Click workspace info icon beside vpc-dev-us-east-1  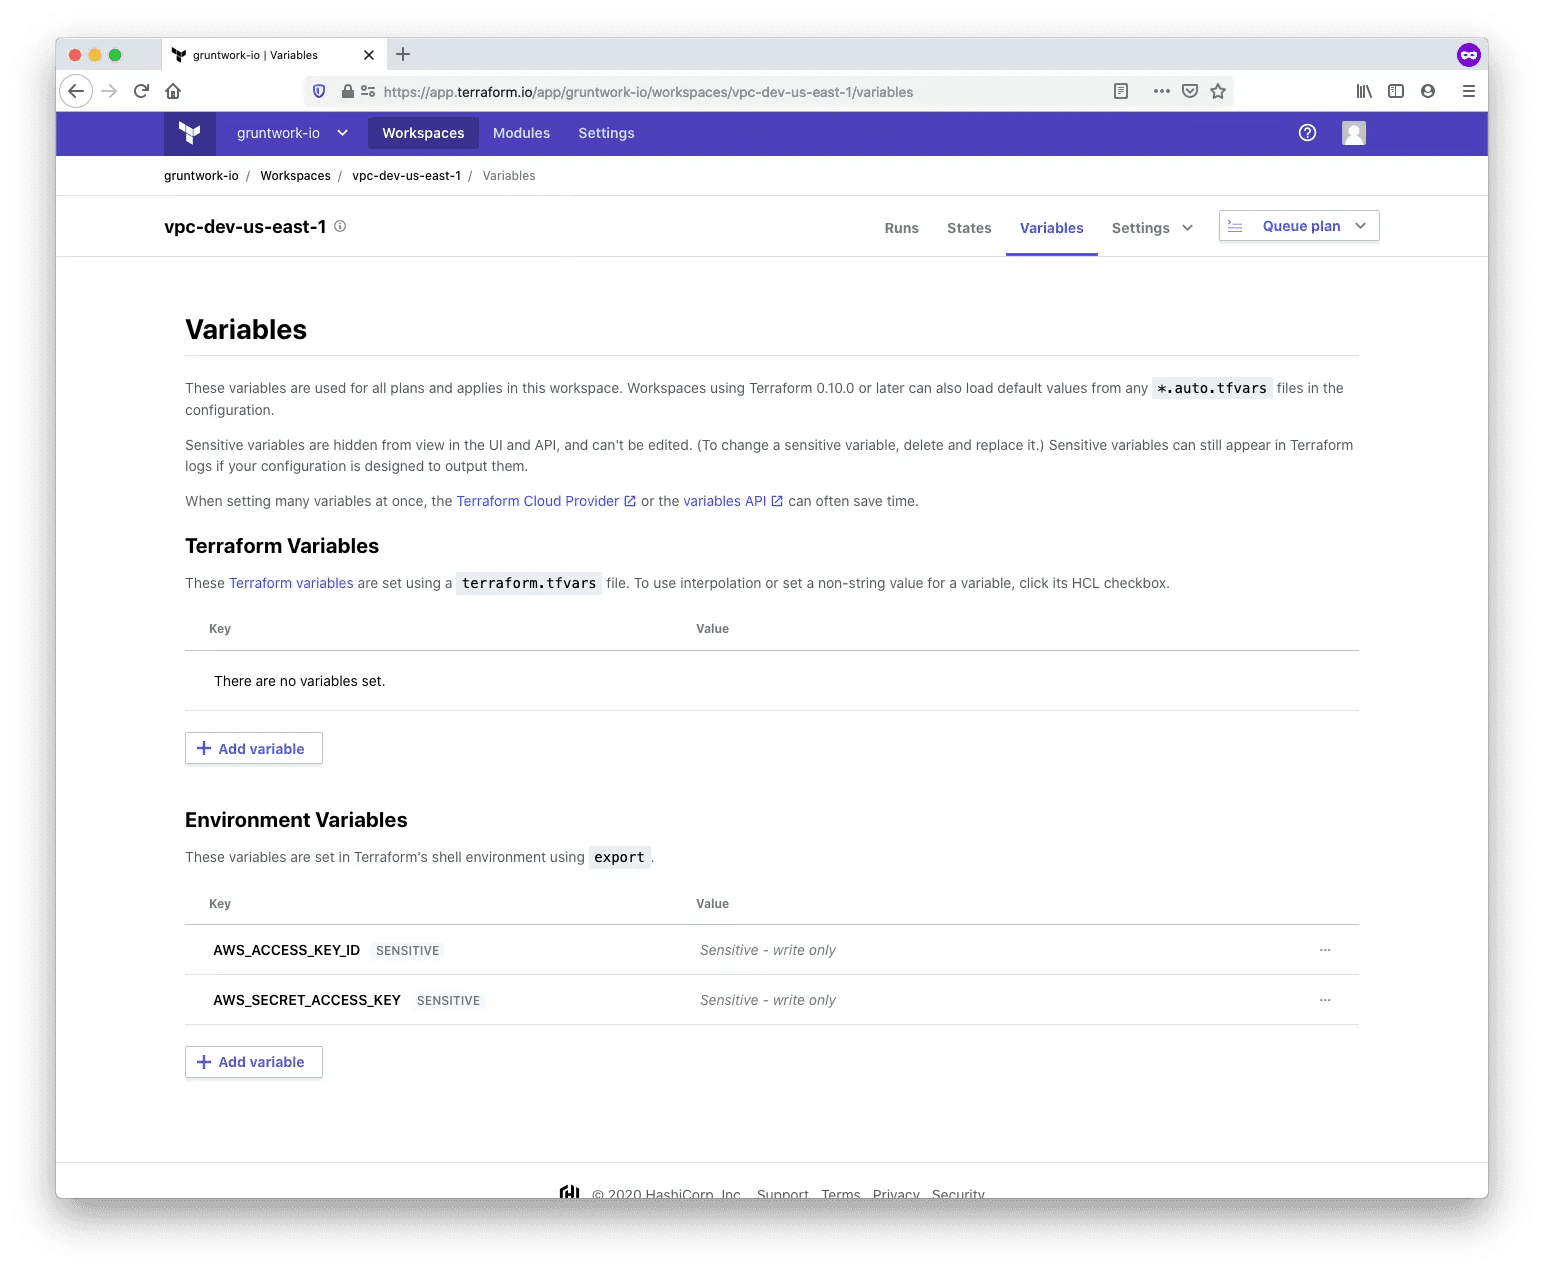pyautogui.click(x=340, y=226)
